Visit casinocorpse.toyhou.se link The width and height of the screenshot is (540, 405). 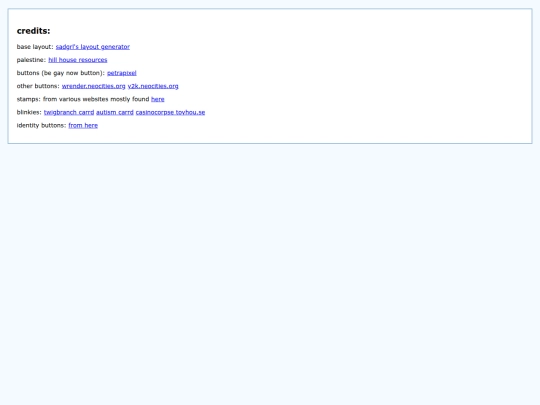point(170,112)
